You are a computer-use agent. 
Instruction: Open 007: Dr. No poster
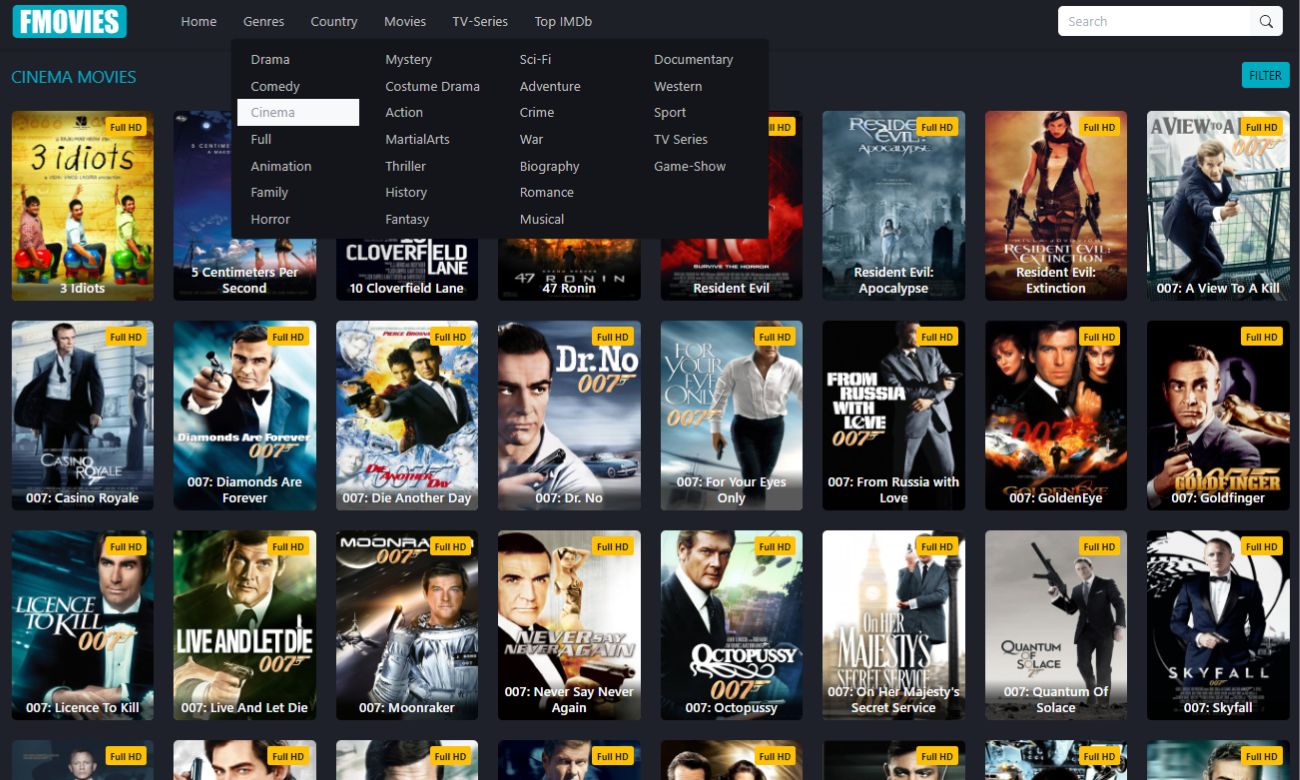[x=569, y=415]
